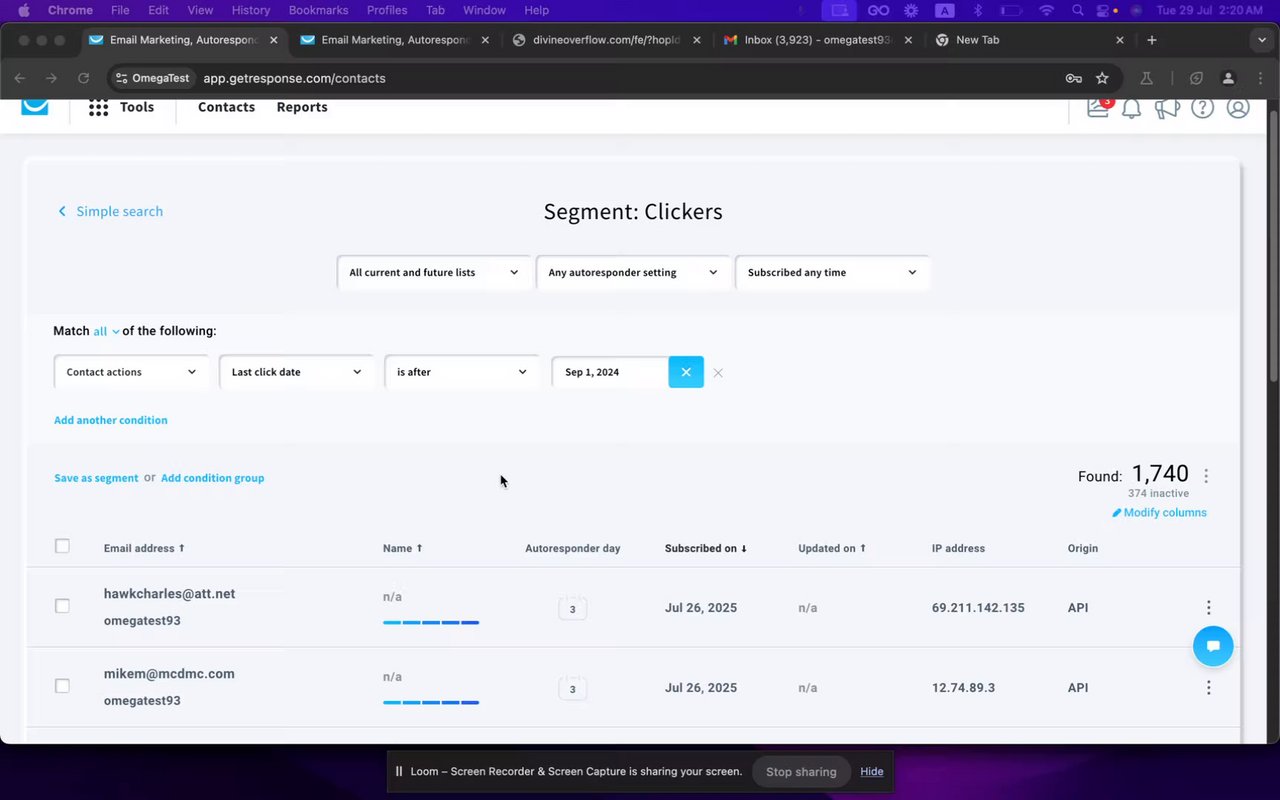Open row actions for mikem@mcdmc.com
The width and height of the screenshot is (1280, 800).
[x=1208, y=687]
